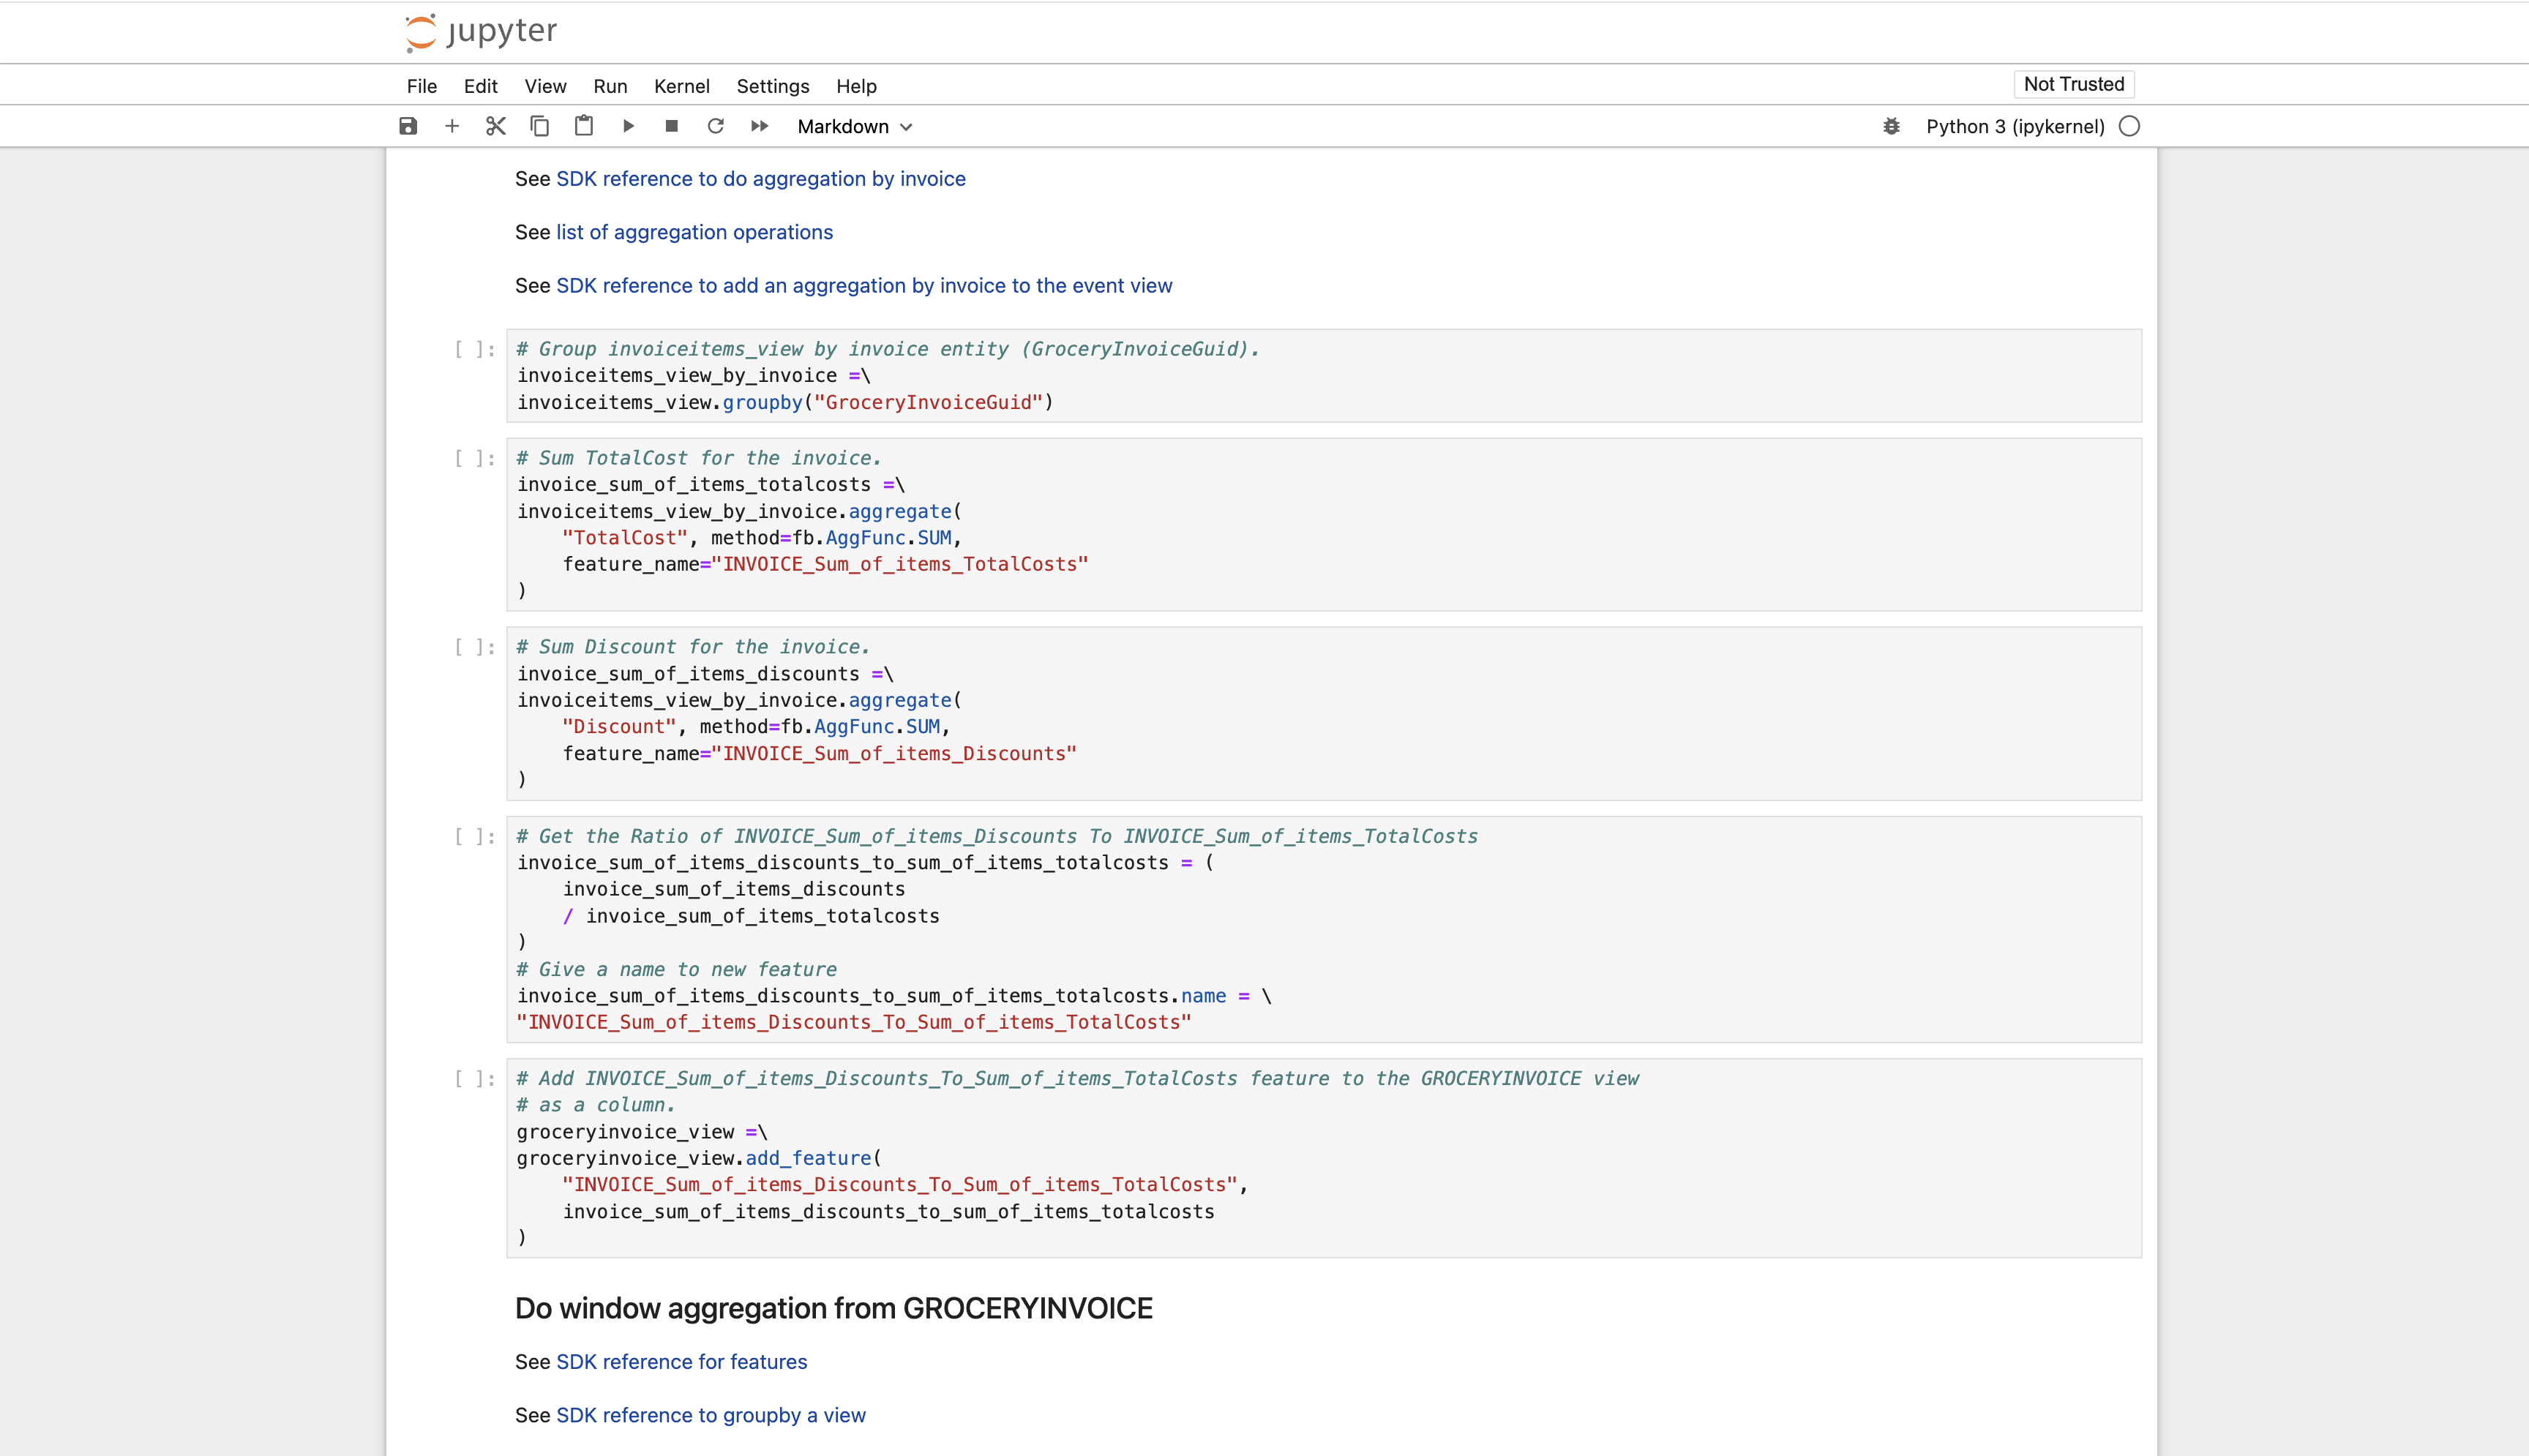Open list of aggregation operations link
The width and height of the screenshot is (2529, 1456).
point(694,232)
